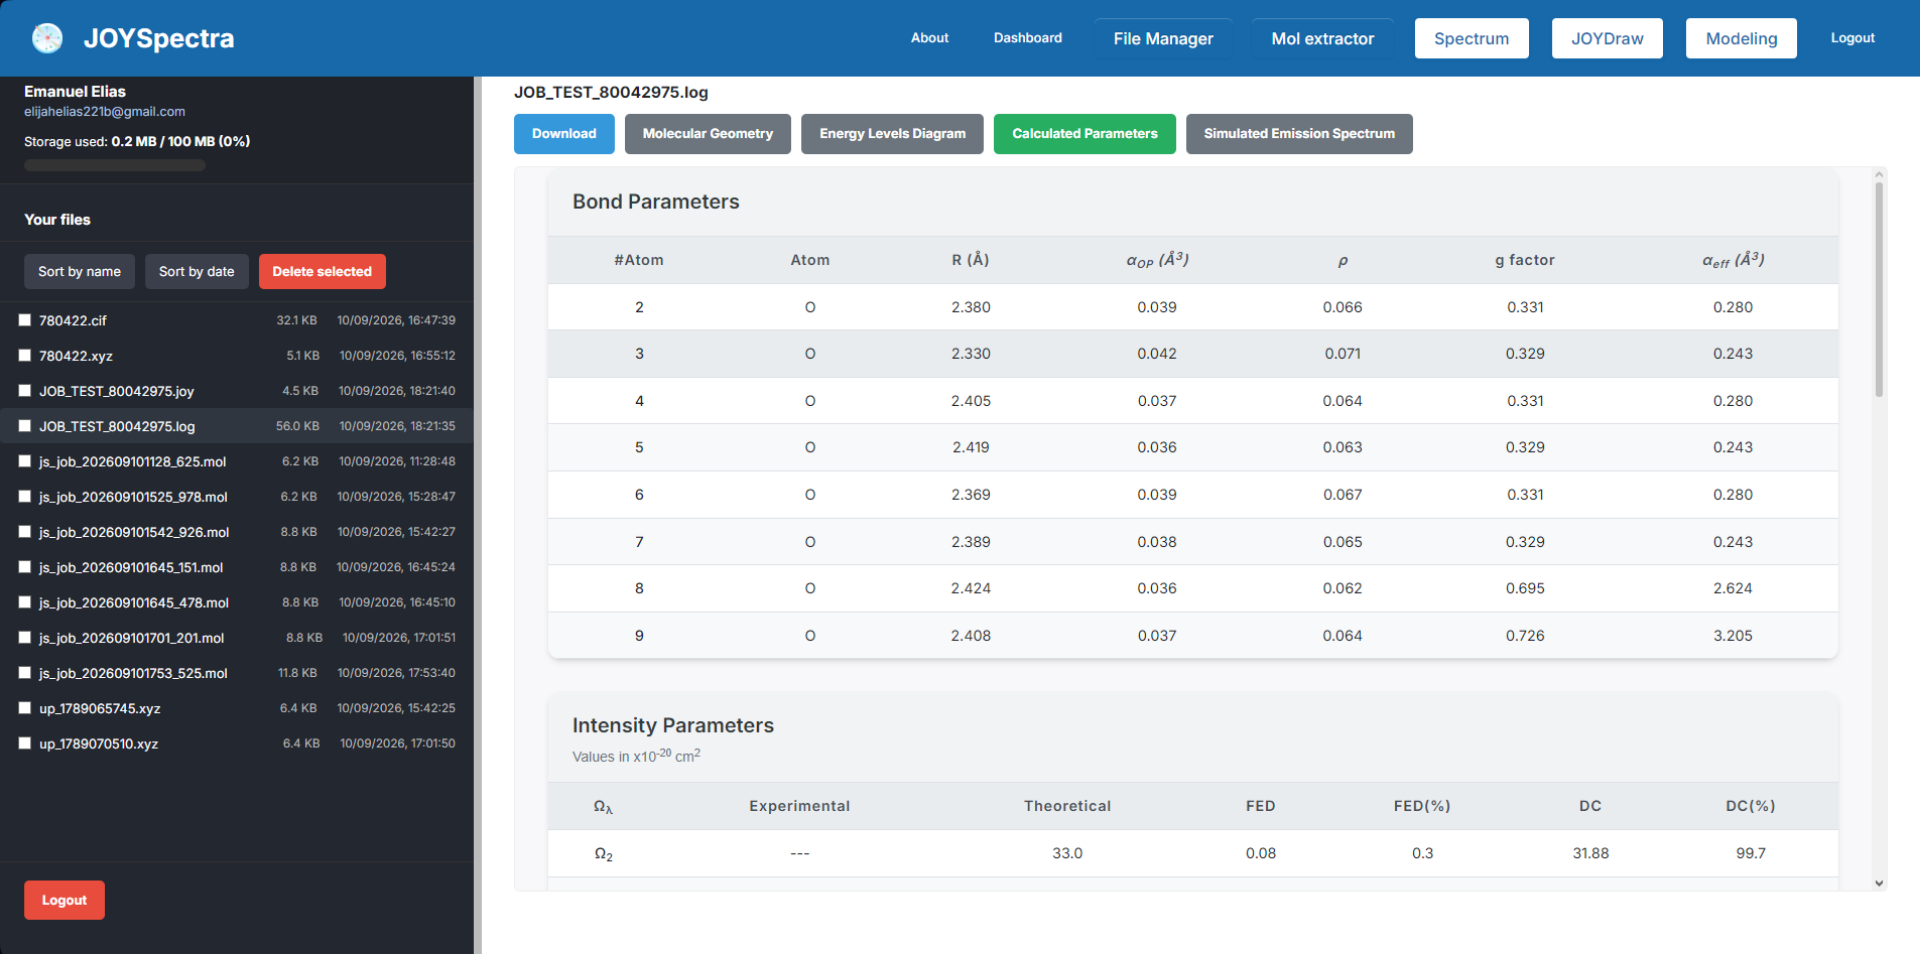Screen dimensions: 1920x954
Task: Sort files by date
Action: click(196, 271)
